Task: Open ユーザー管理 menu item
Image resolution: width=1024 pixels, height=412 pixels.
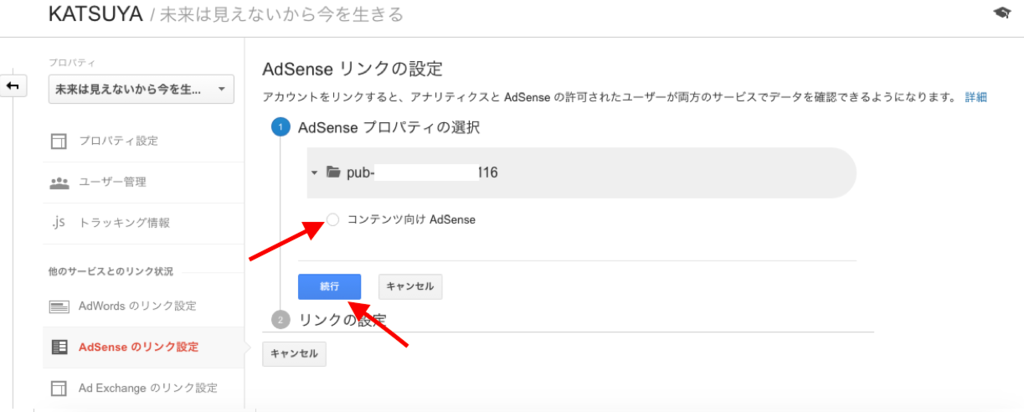Action: click(x=112, y=182)
